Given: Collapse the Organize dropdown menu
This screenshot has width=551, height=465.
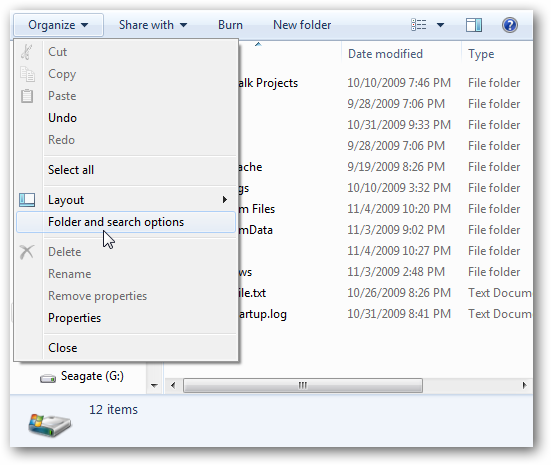Looking at the screenshot, I should [x=58, y=25].
